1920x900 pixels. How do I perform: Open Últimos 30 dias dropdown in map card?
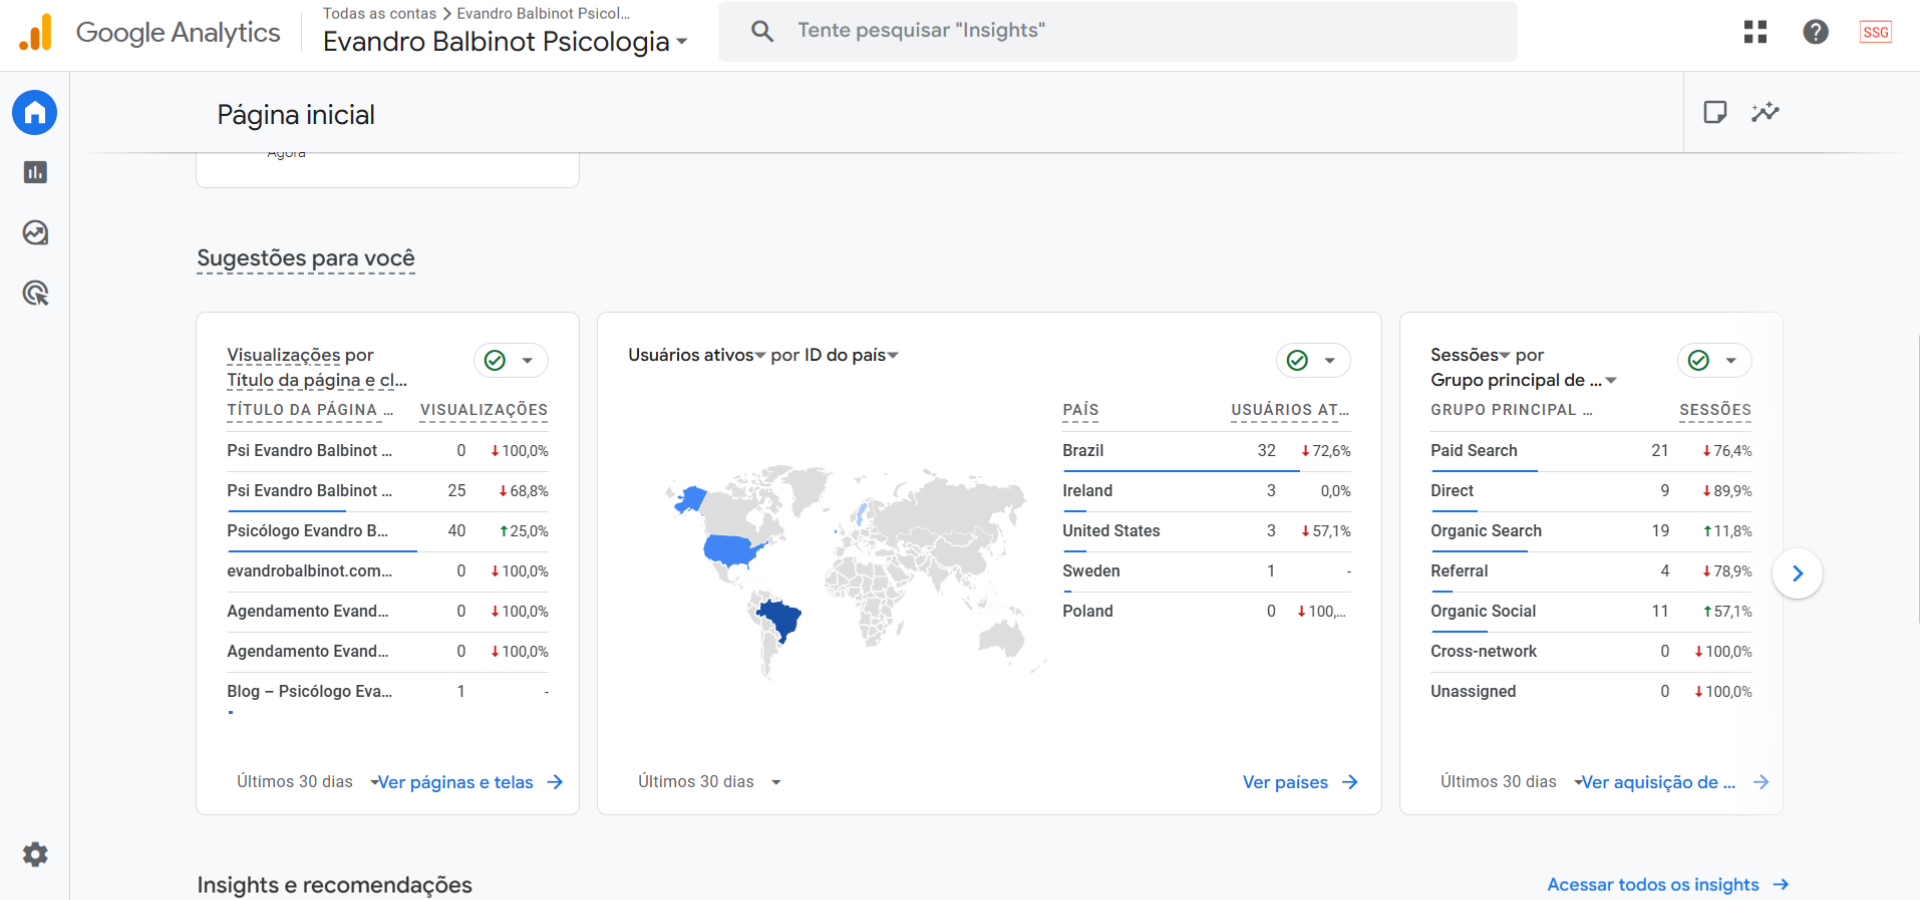click(x=709, y=782)
